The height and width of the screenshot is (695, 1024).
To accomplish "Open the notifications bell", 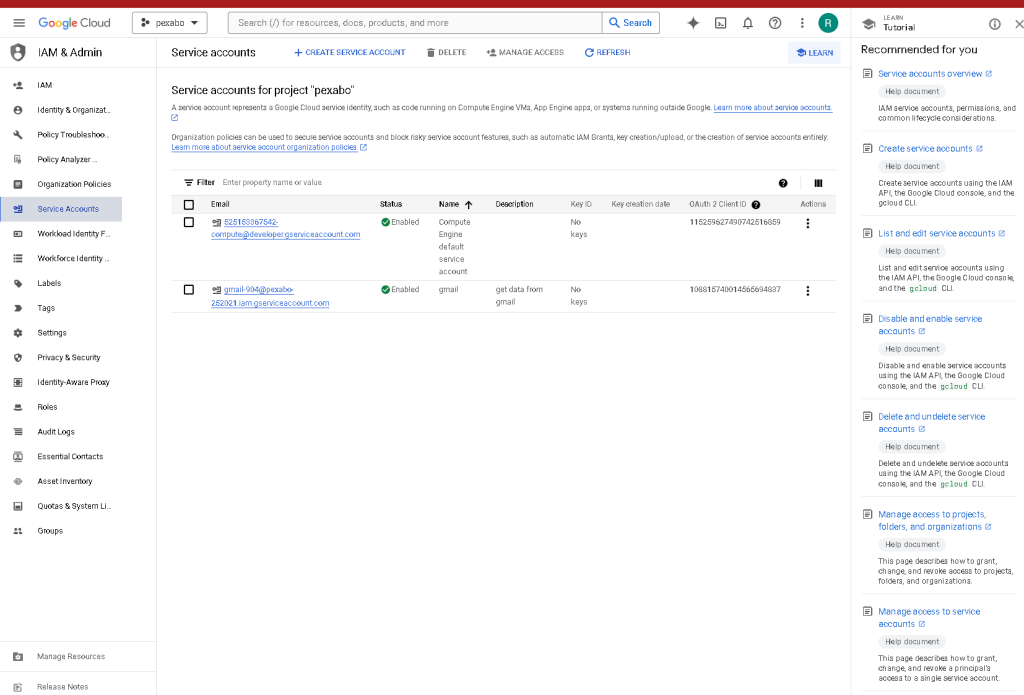I will tap(748, 23).
